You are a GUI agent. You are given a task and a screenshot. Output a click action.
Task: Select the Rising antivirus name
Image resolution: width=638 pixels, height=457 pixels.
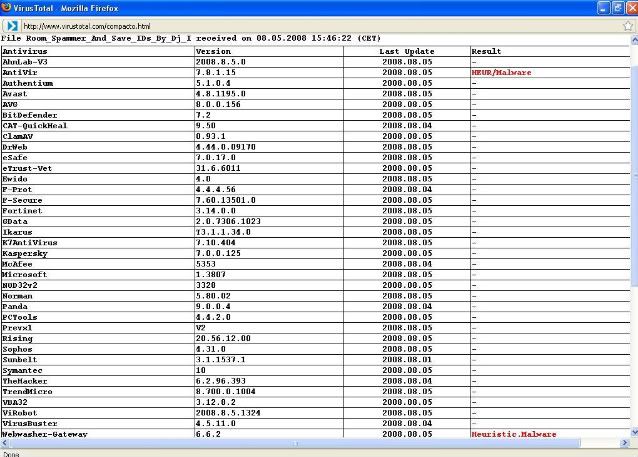(17, 338)
